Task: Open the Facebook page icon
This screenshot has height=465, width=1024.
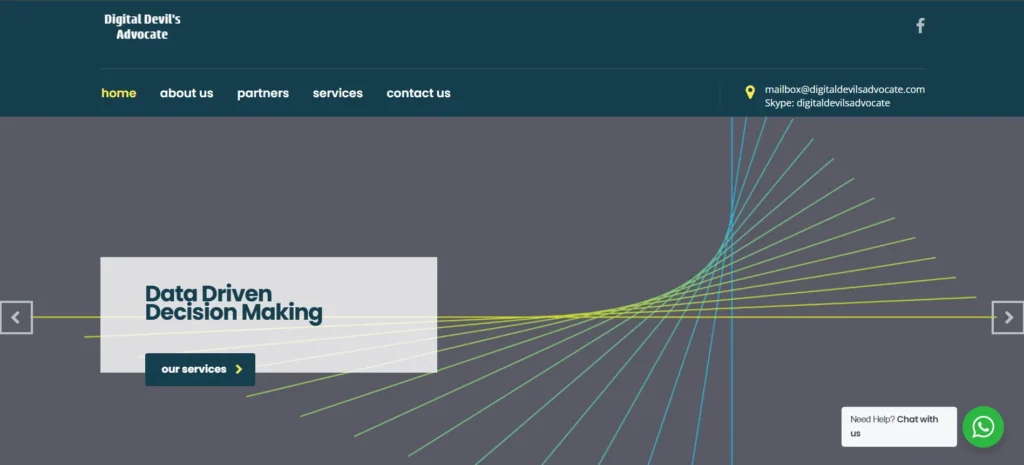Action: pyautogui.click(x=920, y=26)
